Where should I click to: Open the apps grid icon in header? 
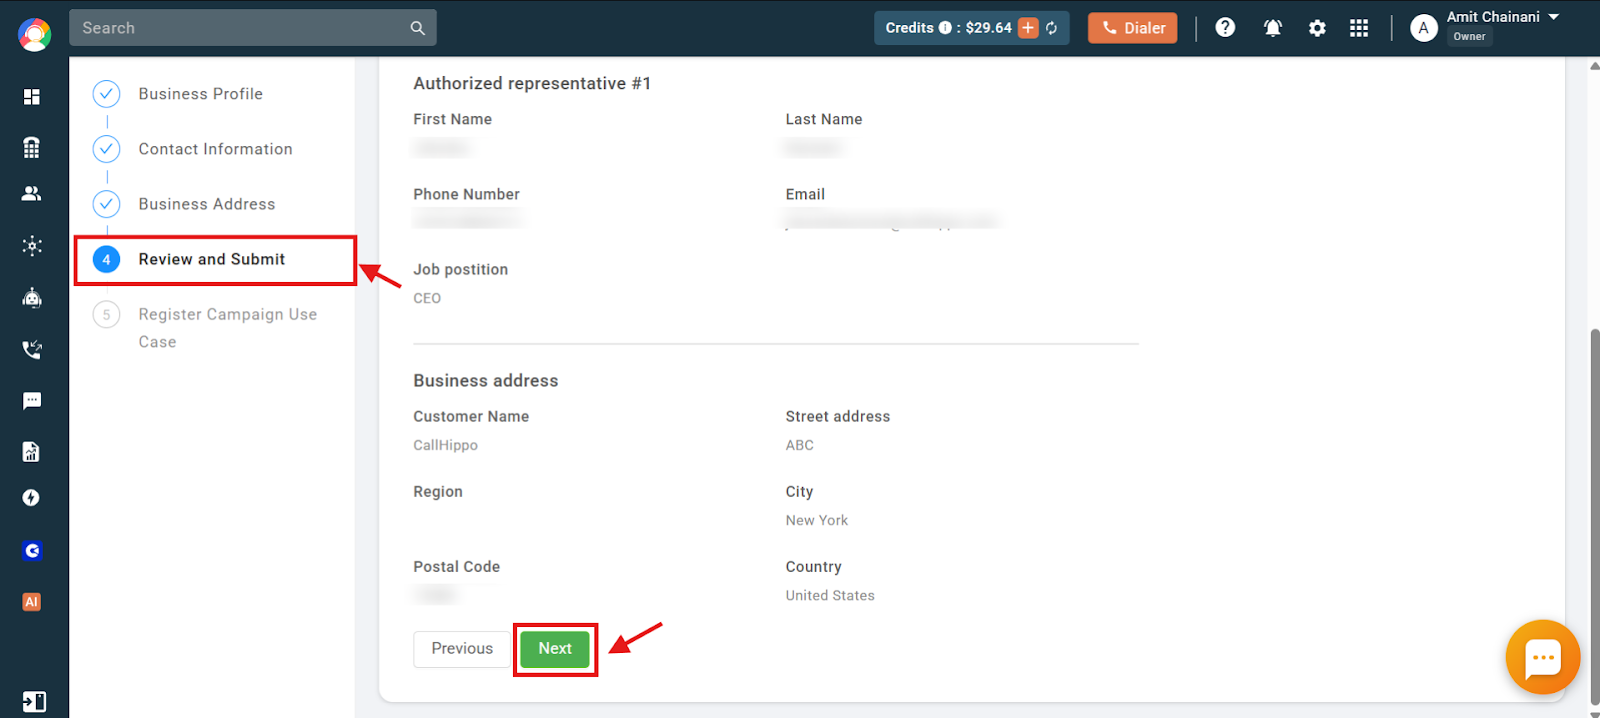point(1359,28)
